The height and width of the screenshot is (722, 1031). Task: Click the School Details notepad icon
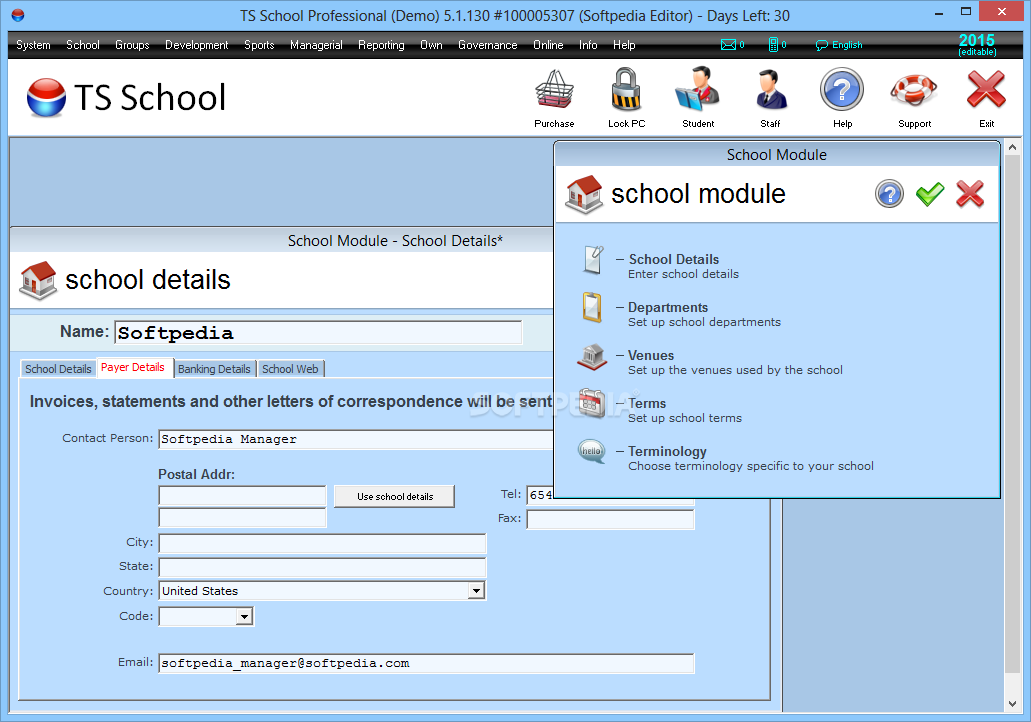pyautogui.click(x=592, y=259)
